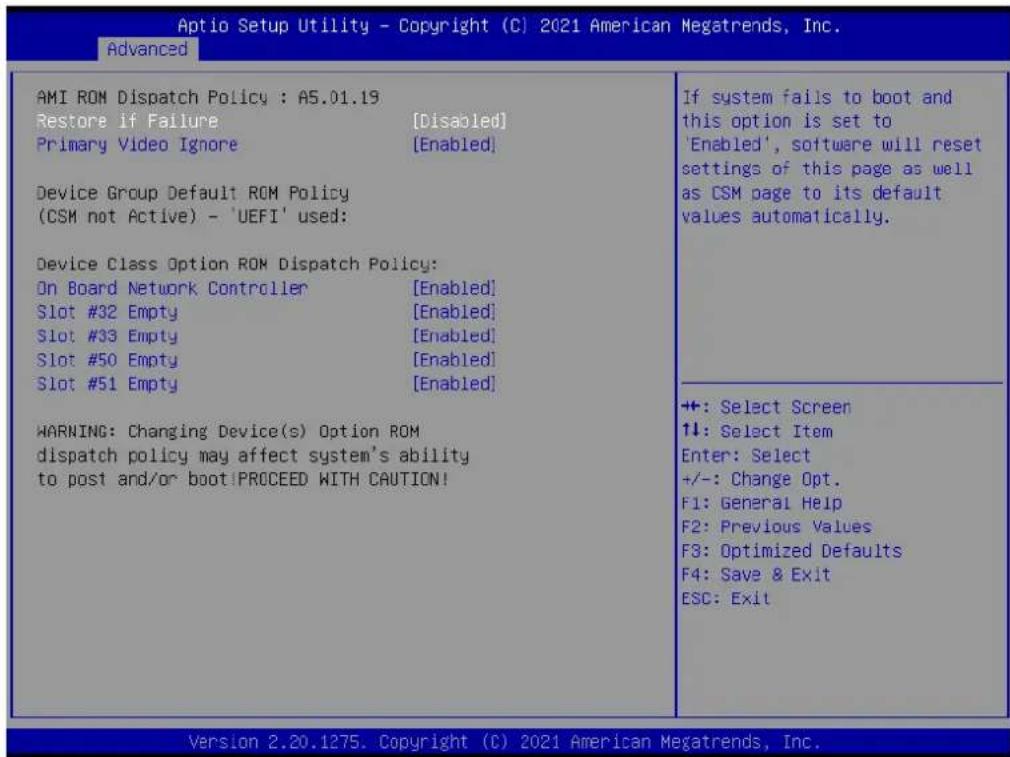
Task: Click the Version 2.20.1275 footer text
Action: pyautogui.click(x=504, y=742)
